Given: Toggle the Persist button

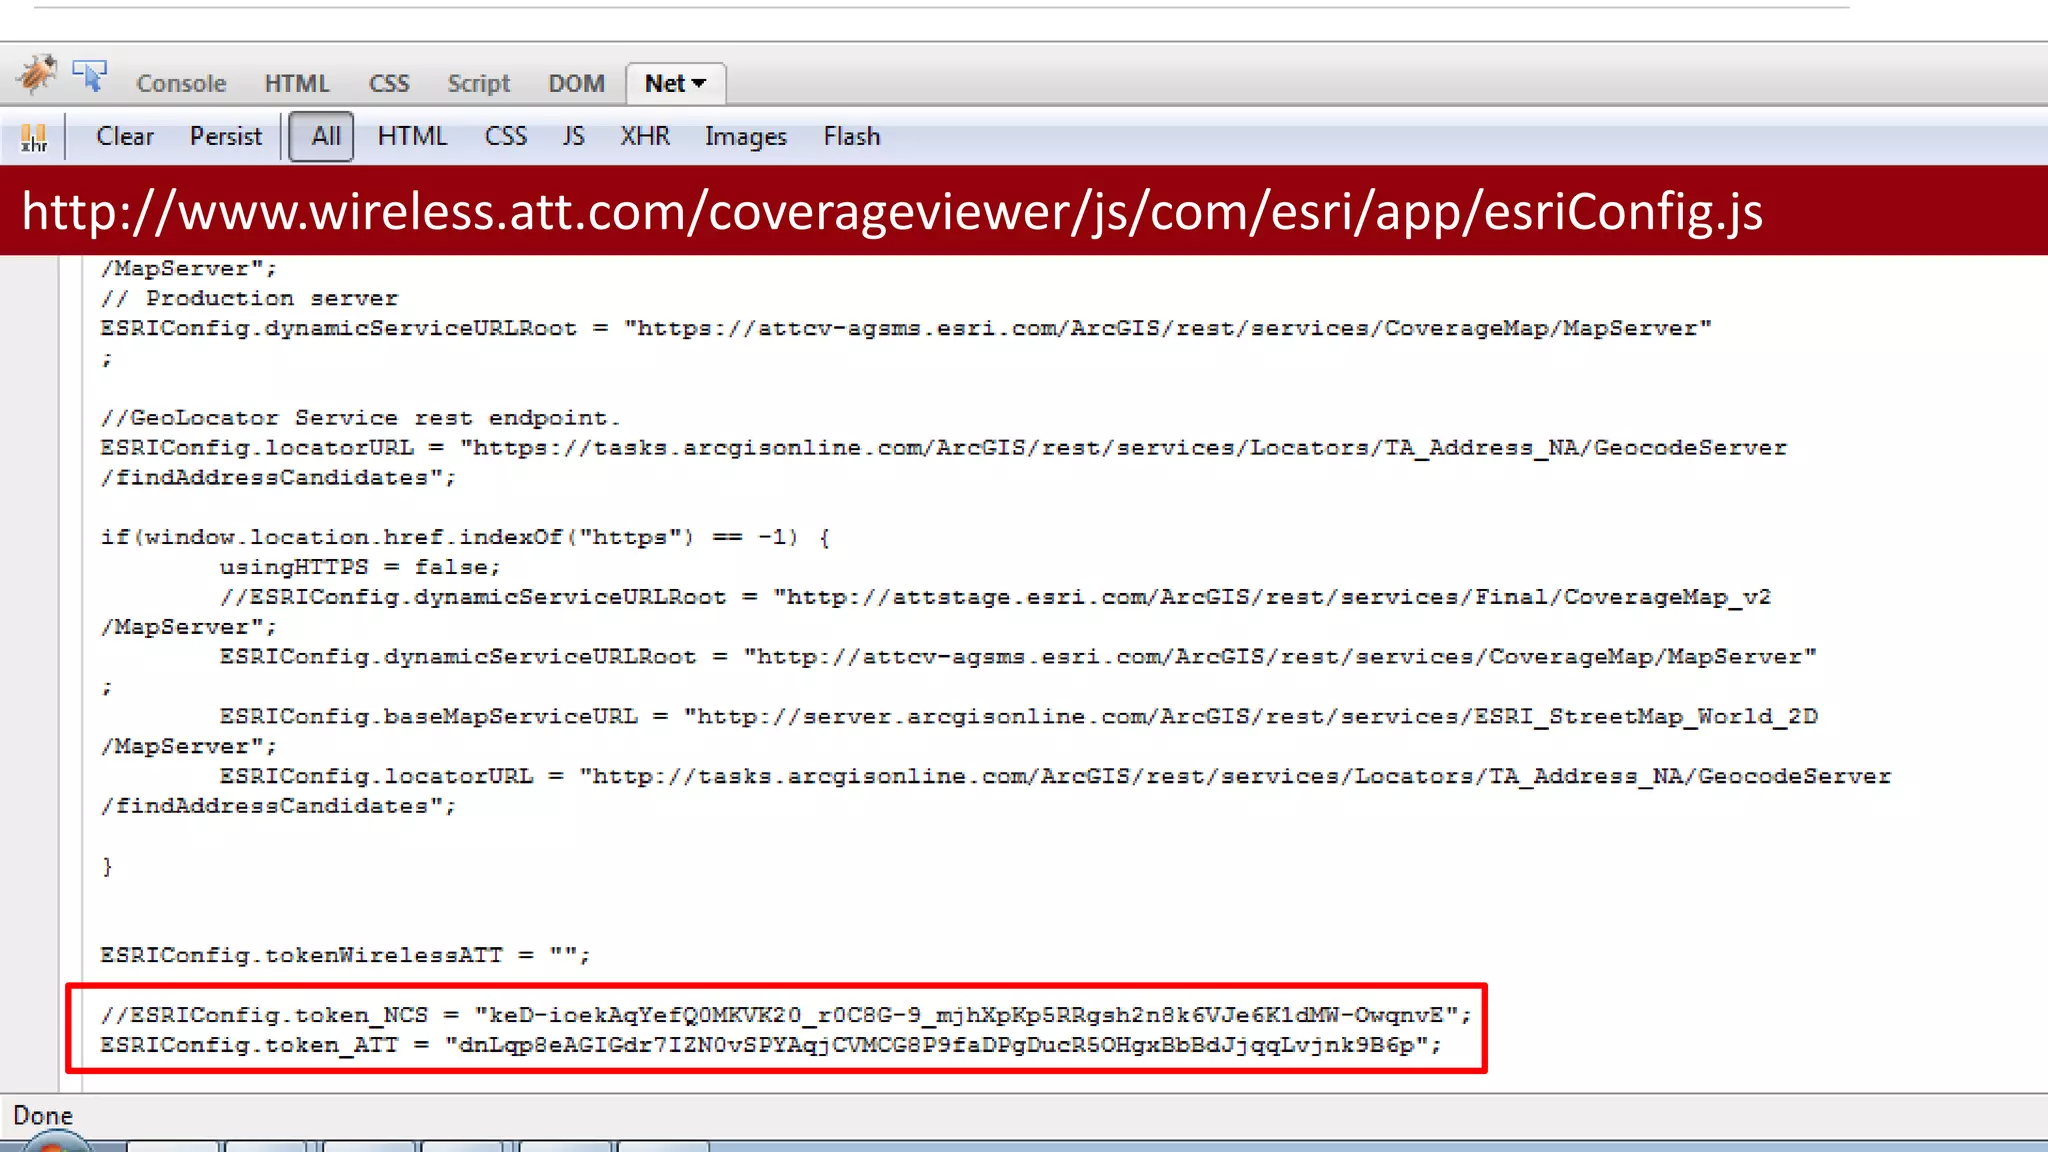Looking at the screenshot, I should coord(226,136).
